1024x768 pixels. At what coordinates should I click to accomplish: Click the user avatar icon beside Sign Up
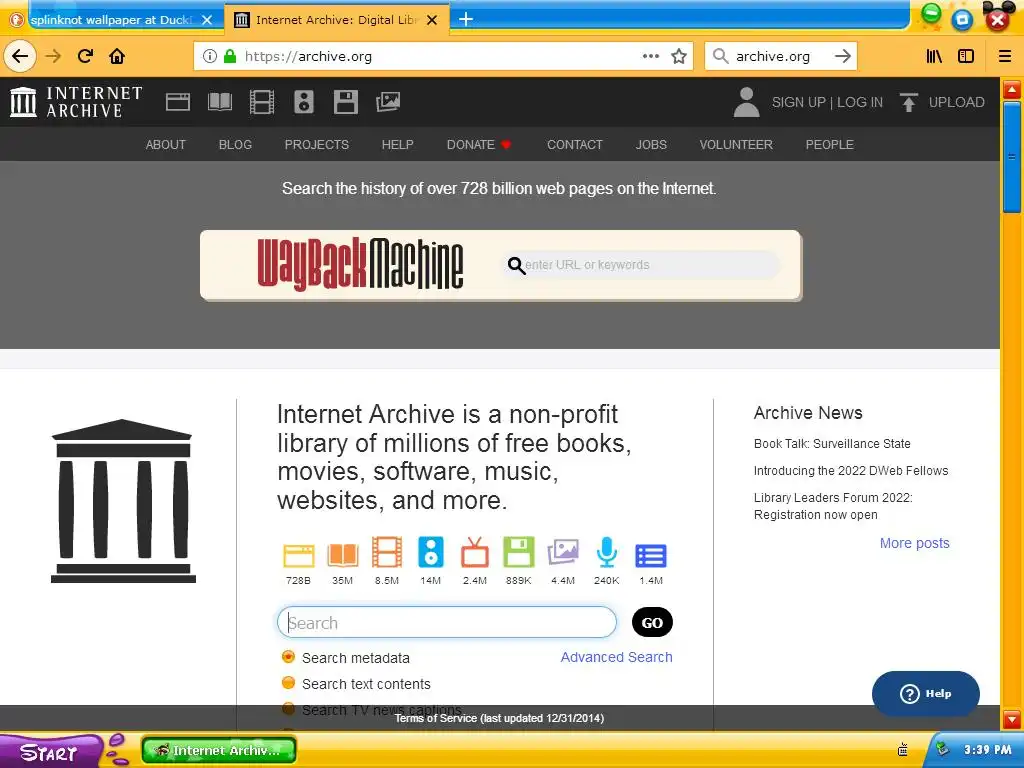pyautogui.click(x=746, y=102)
